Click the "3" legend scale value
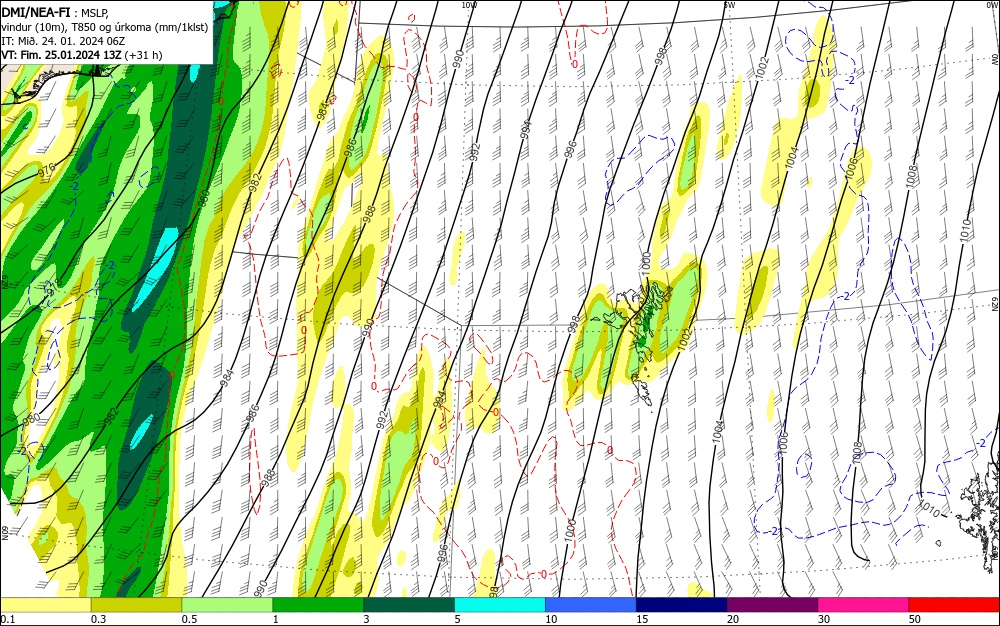 pos(367,619)
